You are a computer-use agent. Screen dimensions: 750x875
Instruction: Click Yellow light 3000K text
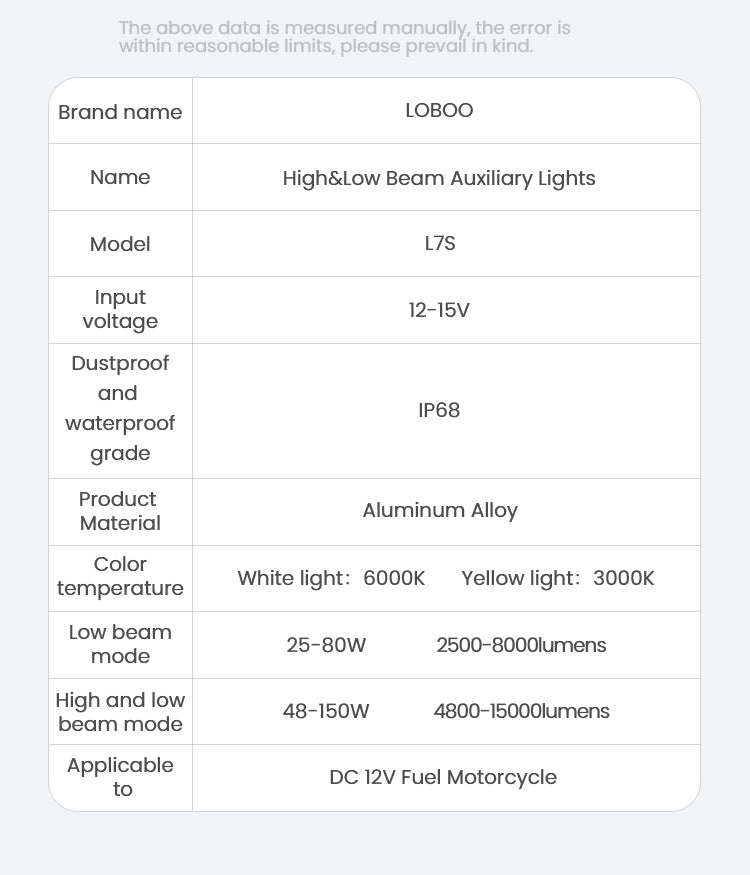point(557,578)
